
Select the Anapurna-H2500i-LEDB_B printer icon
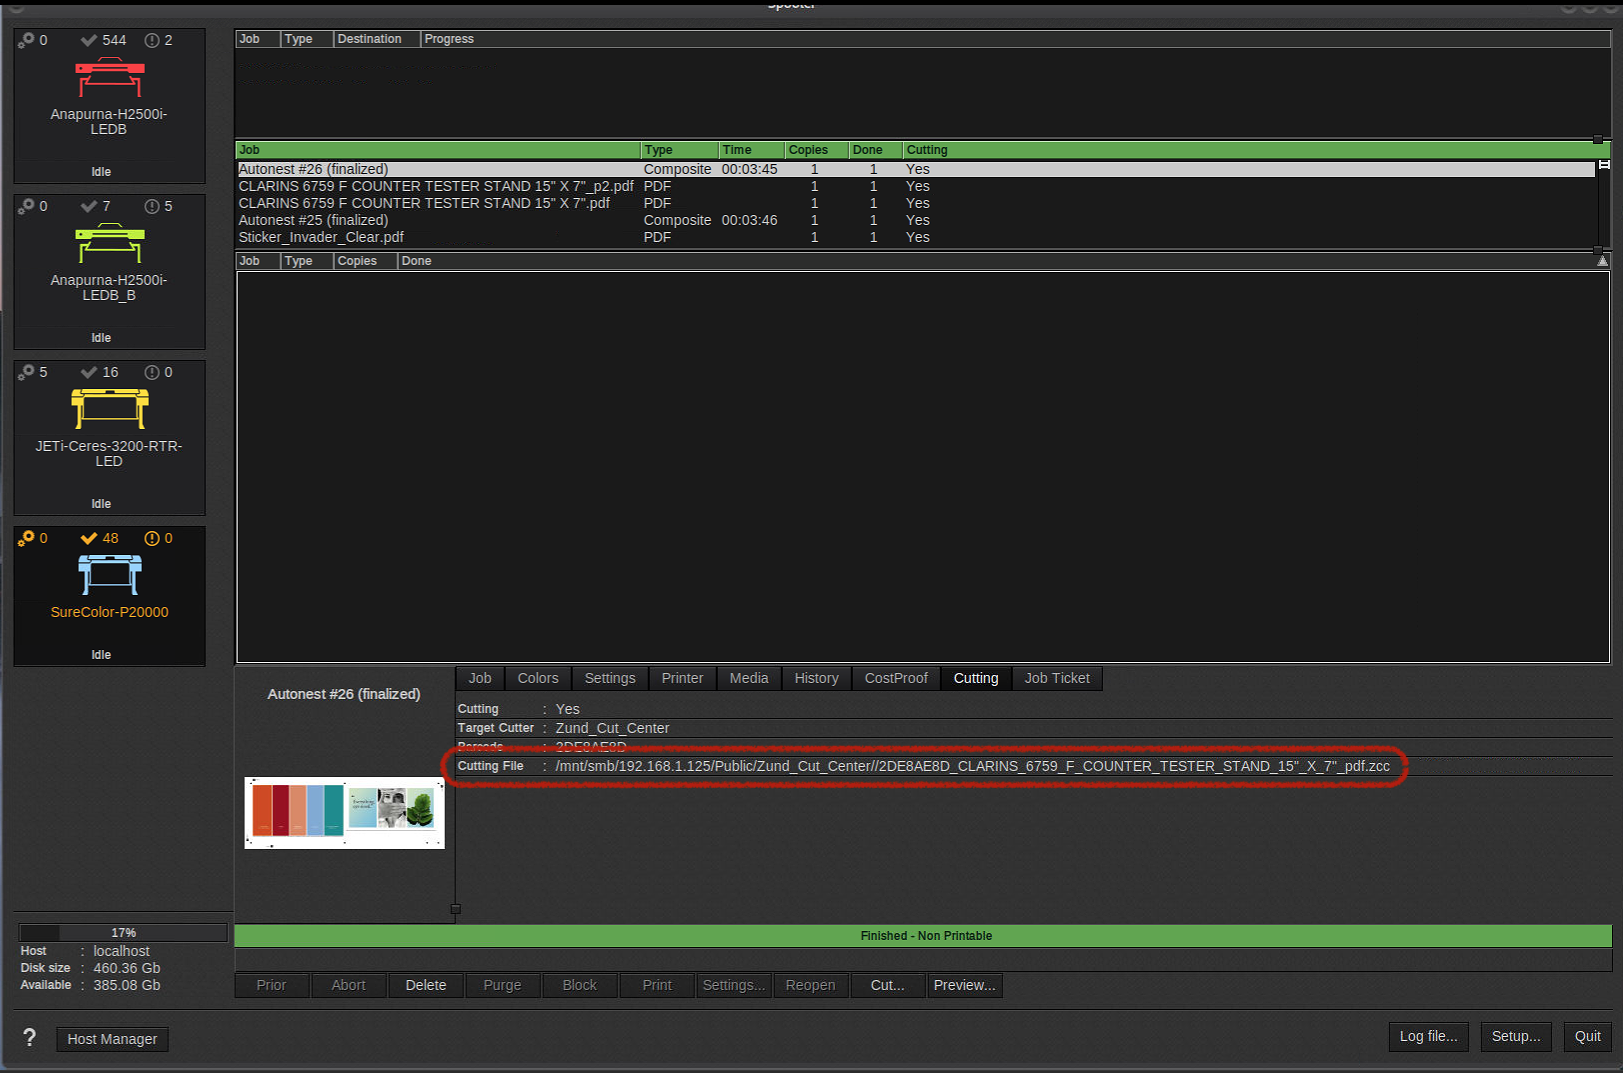109,243
